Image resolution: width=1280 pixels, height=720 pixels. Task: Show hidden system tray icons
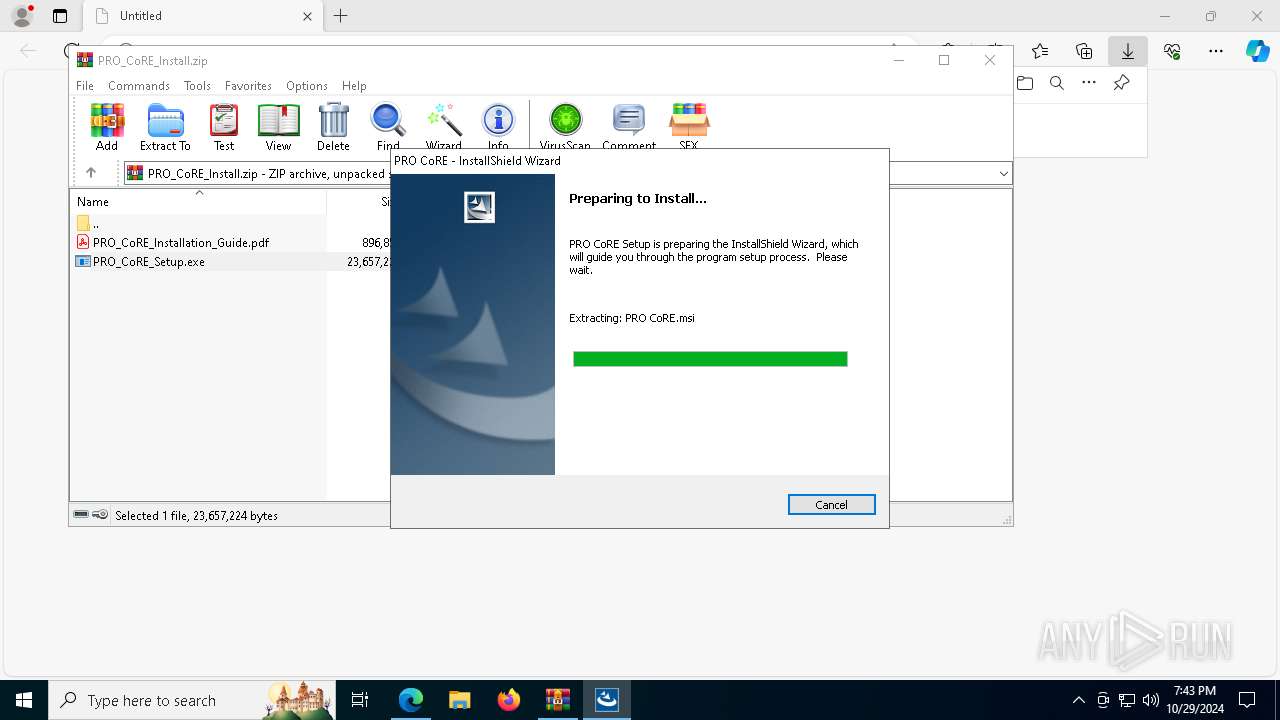click(1078, 700)
